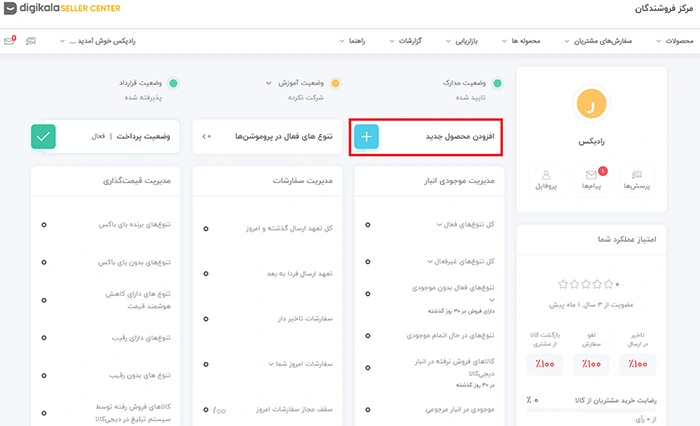Open the بازاریابی menu

click(462, 41)
